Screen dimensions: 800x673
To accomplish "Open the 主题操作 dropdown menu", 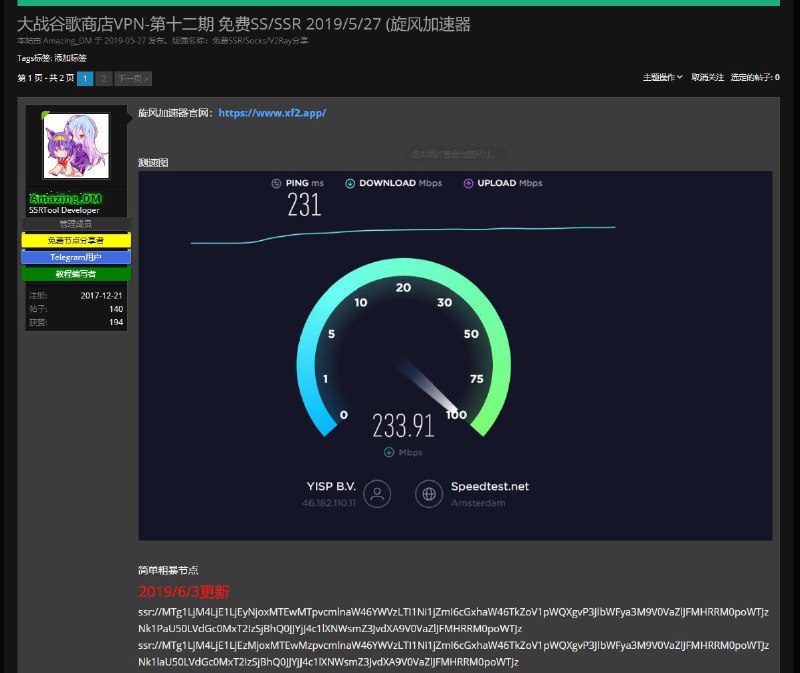I will click(662, 78).
